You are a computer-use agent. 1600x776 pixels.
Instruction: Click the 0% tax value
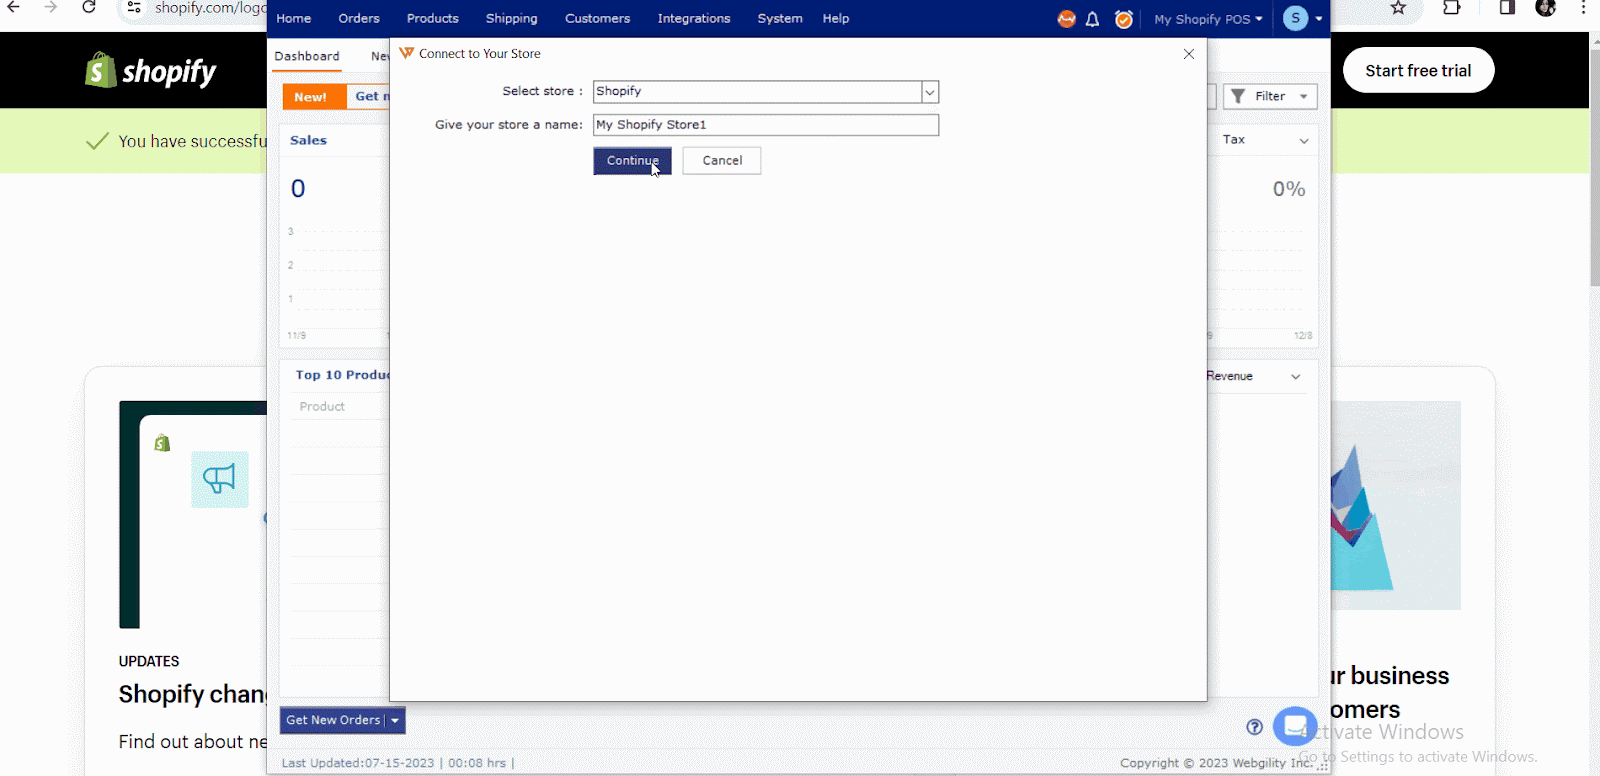[1289, 189]
